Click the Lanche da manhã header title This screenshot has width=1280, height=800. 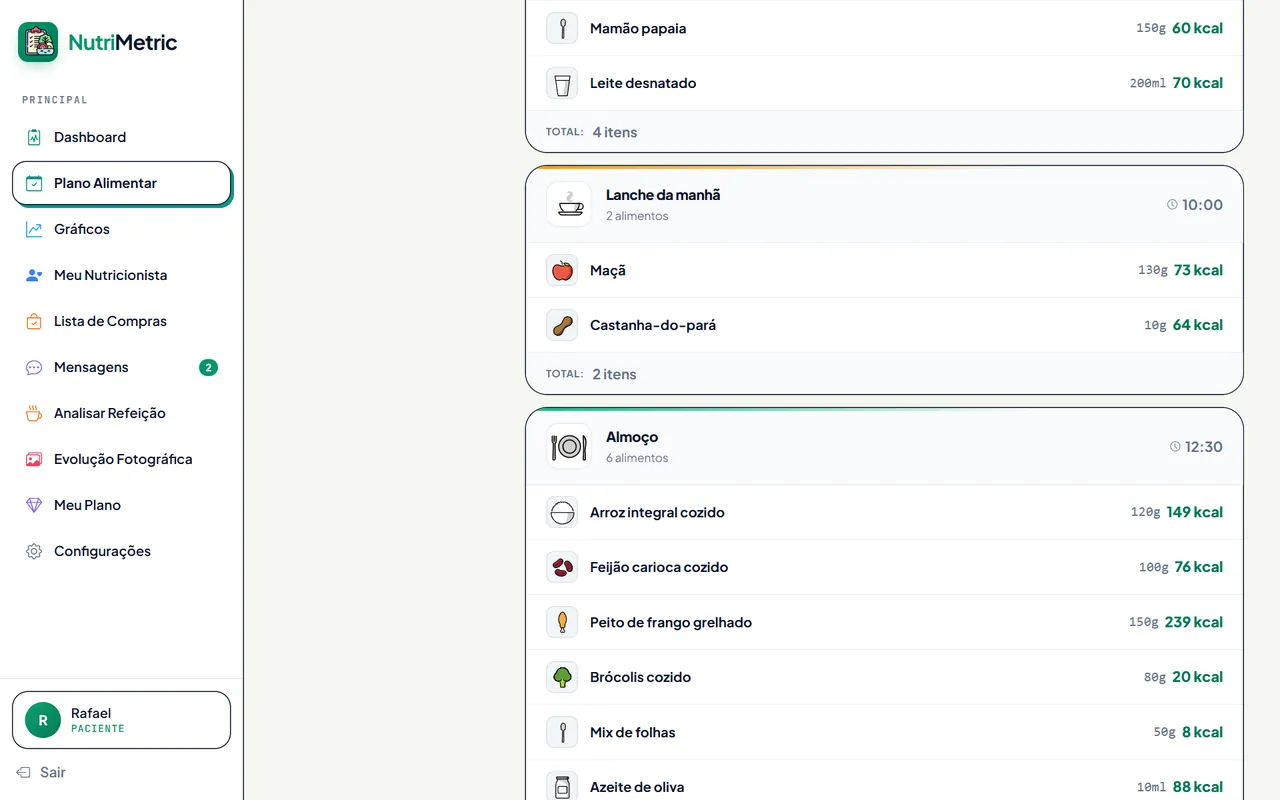(663, 195)
